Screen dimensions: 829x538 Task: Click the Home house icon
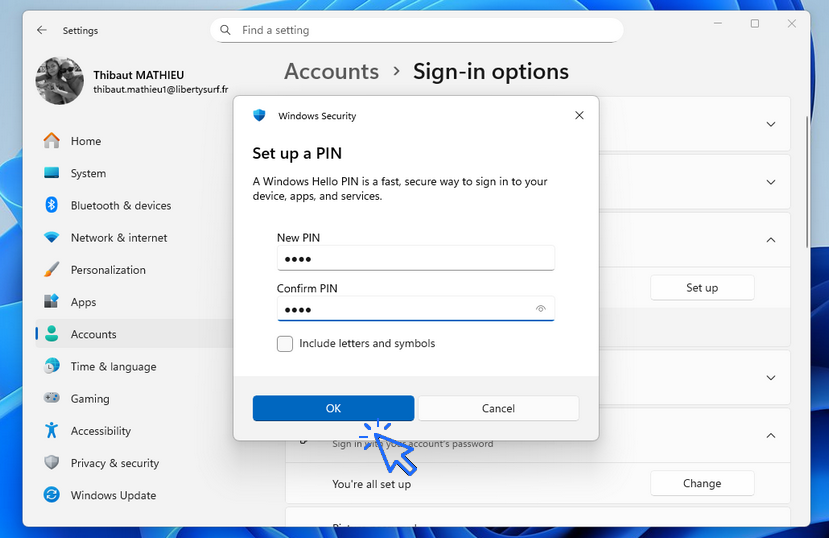(x=51, y=141)
